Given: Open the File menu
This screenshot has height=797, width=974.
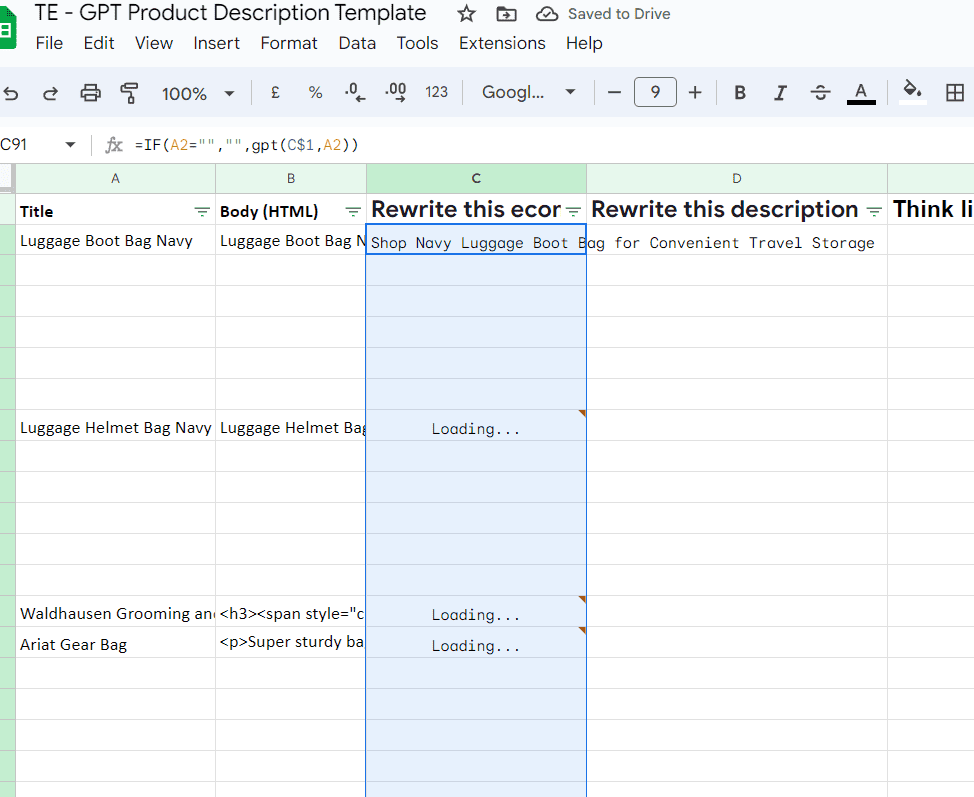Looking at the screenshot, I should [49, 43].
